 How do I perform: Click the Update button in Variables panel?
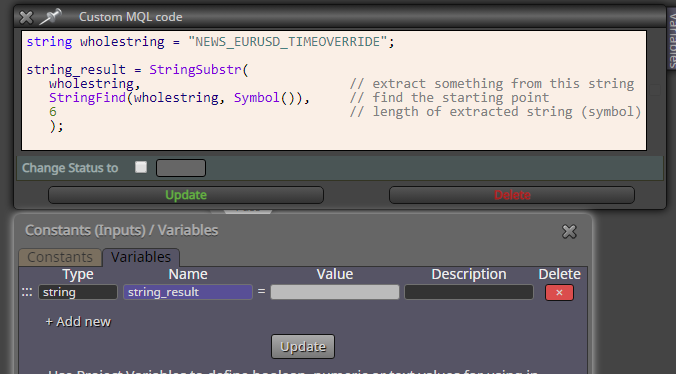click(303, 346)
